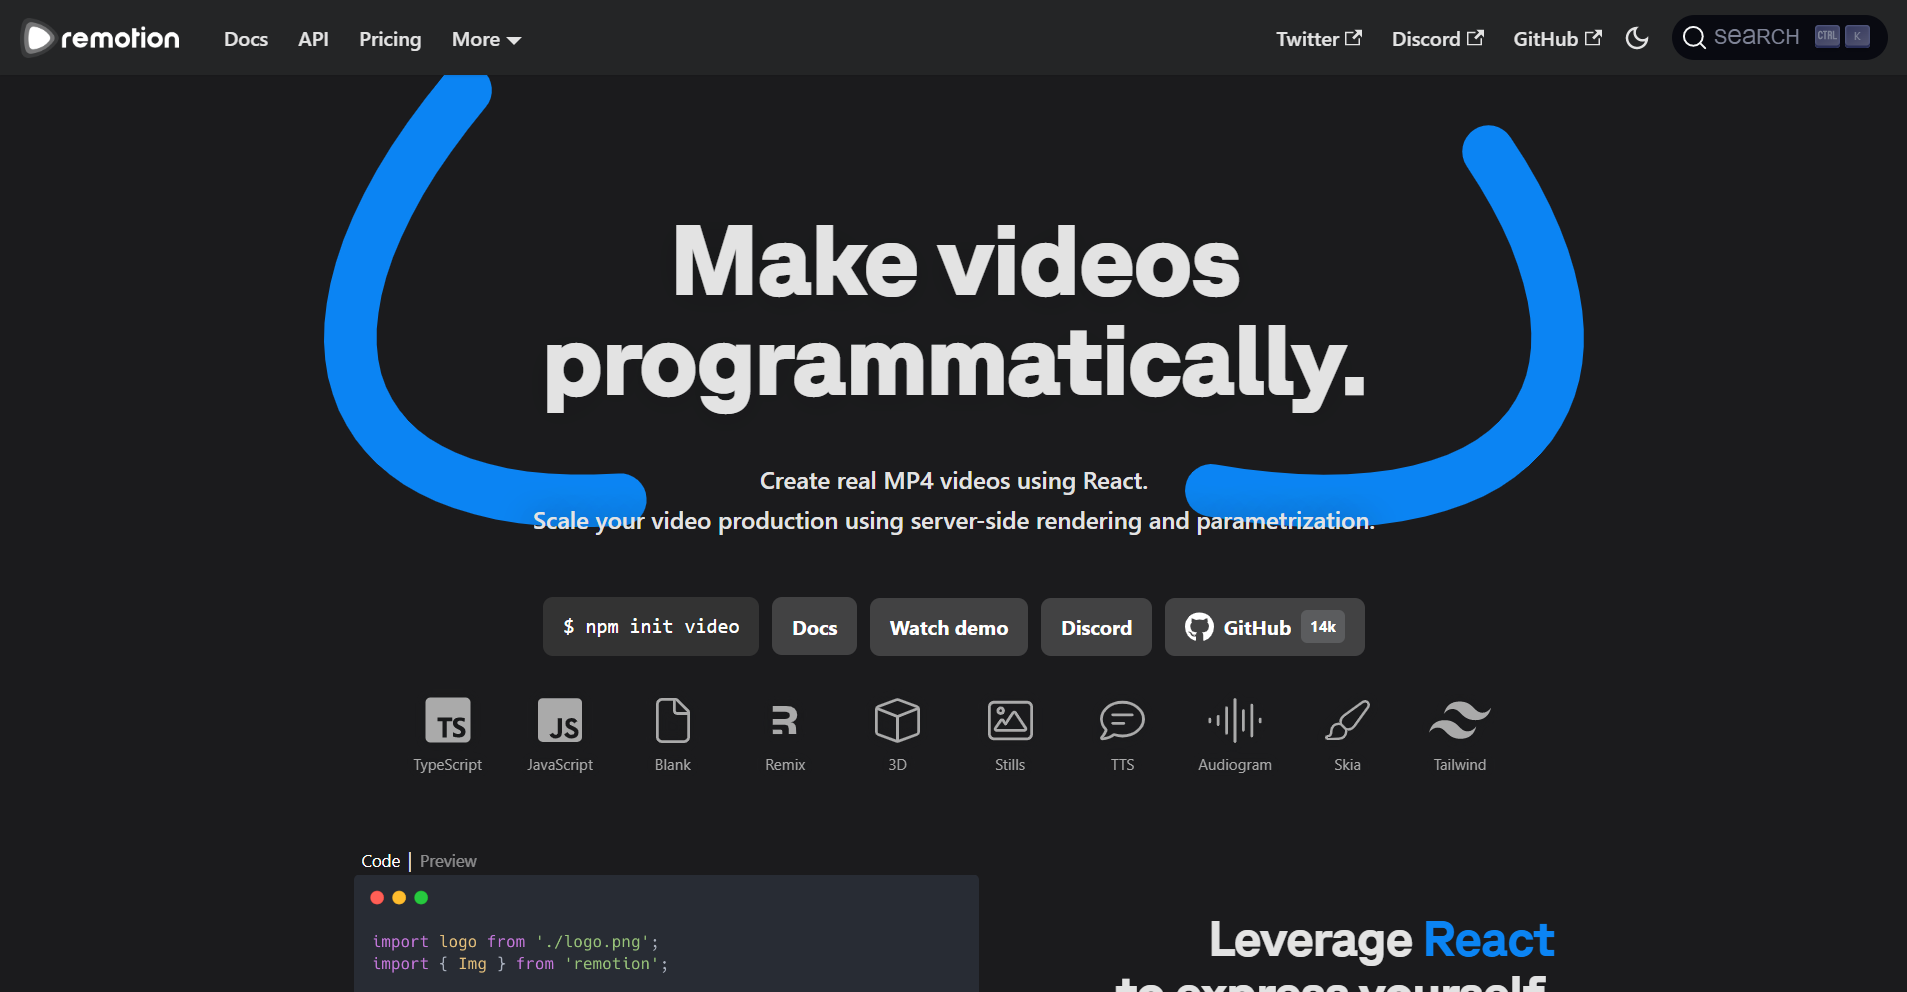Select the TypeScript template icon
1907x992 pixels.
[447, 720]
